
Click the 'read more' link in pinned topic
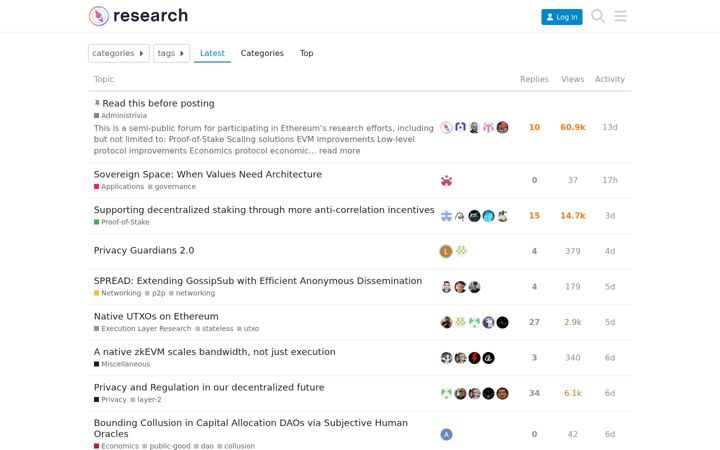click(339, 151)
